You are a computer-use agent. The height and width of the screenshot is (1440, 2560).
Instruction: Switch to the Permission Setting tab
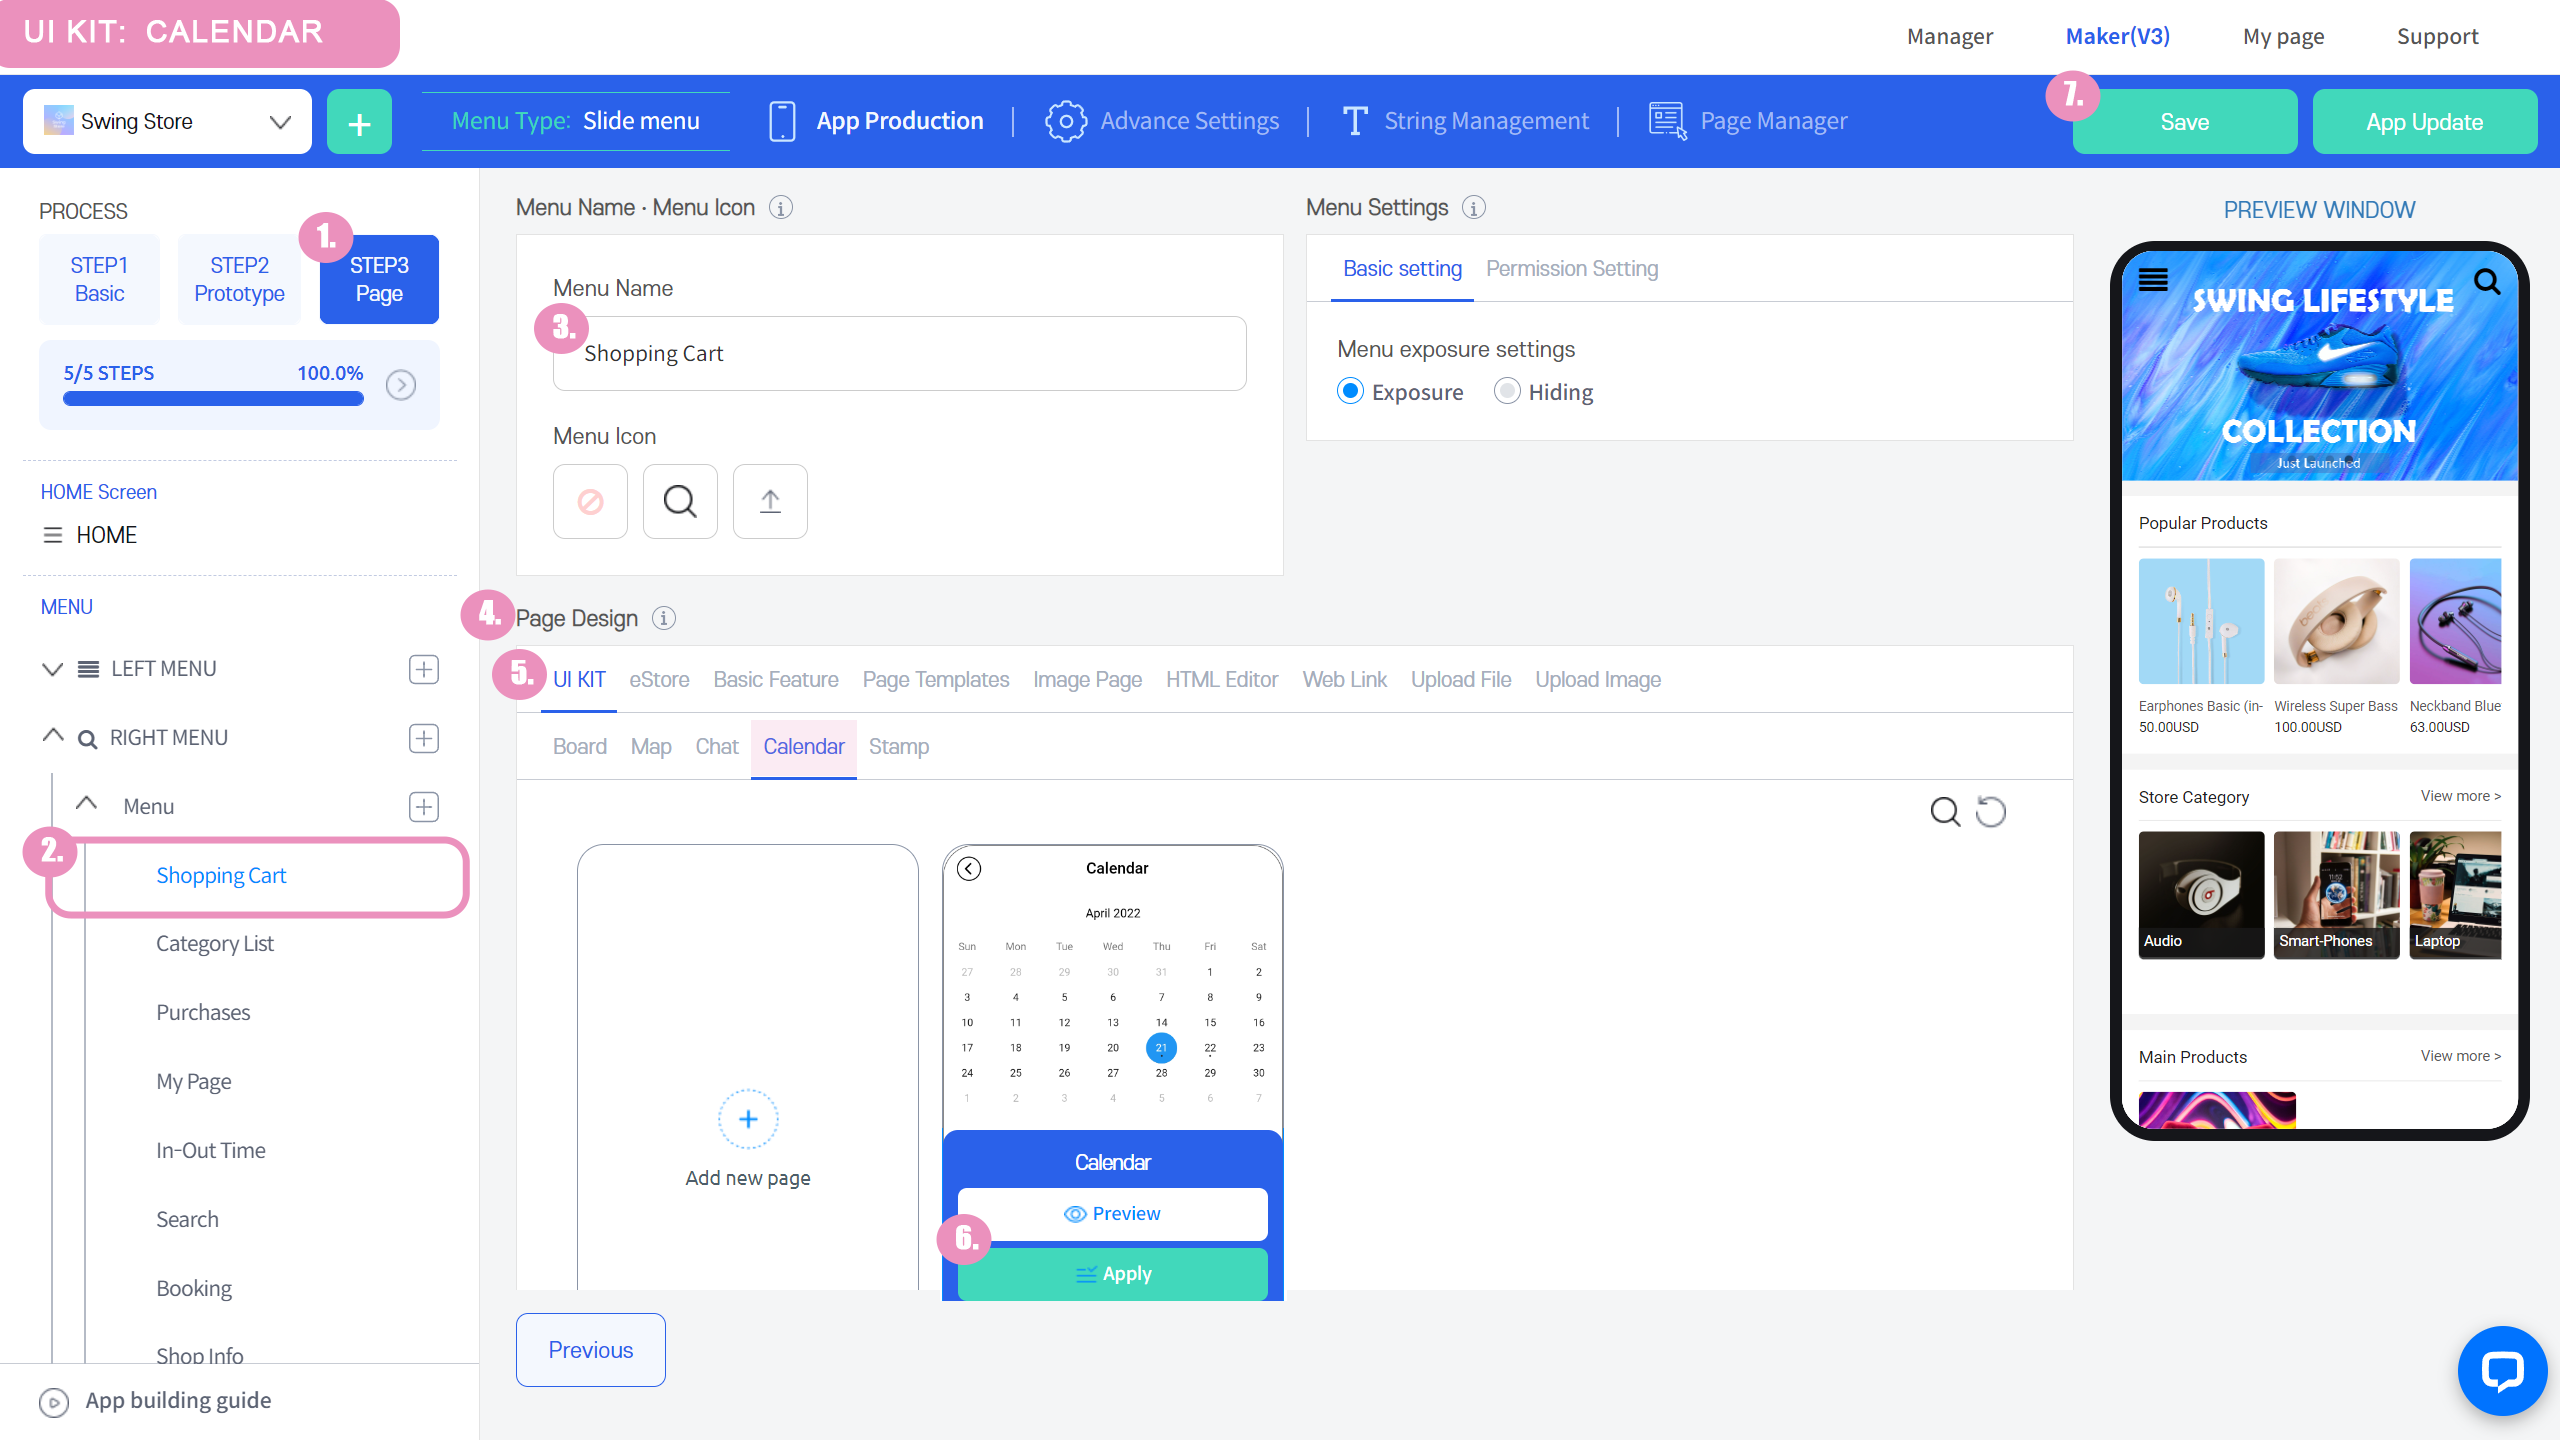pos(1571,269)
